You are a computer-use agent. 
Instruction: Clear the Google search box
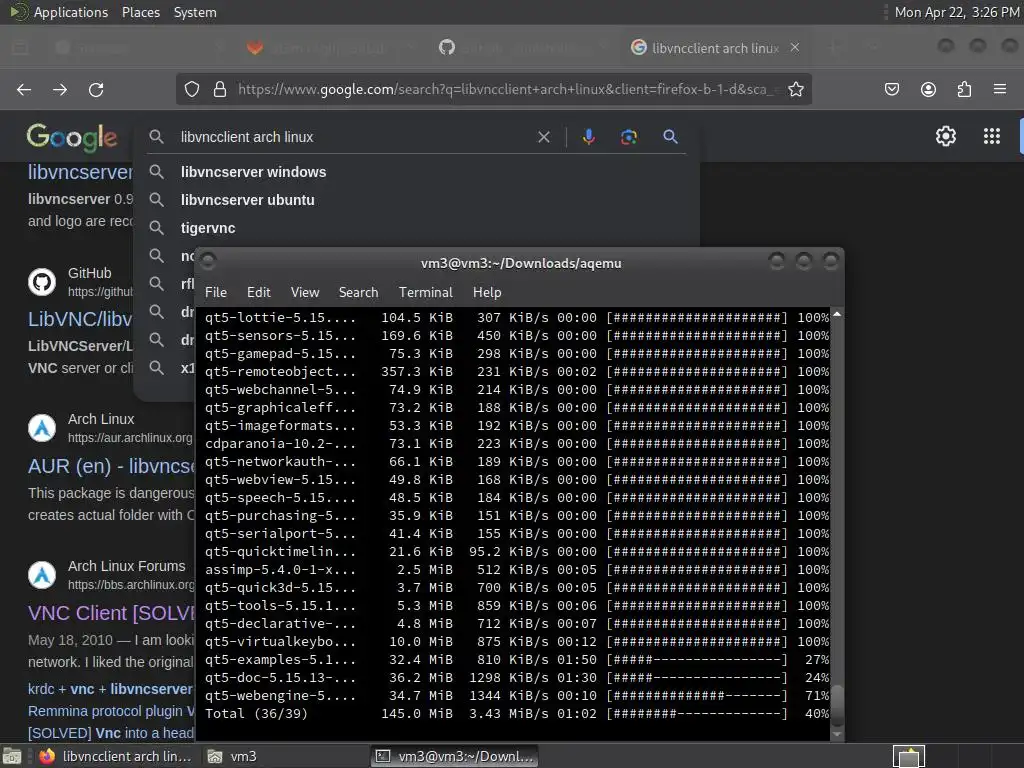543,137
